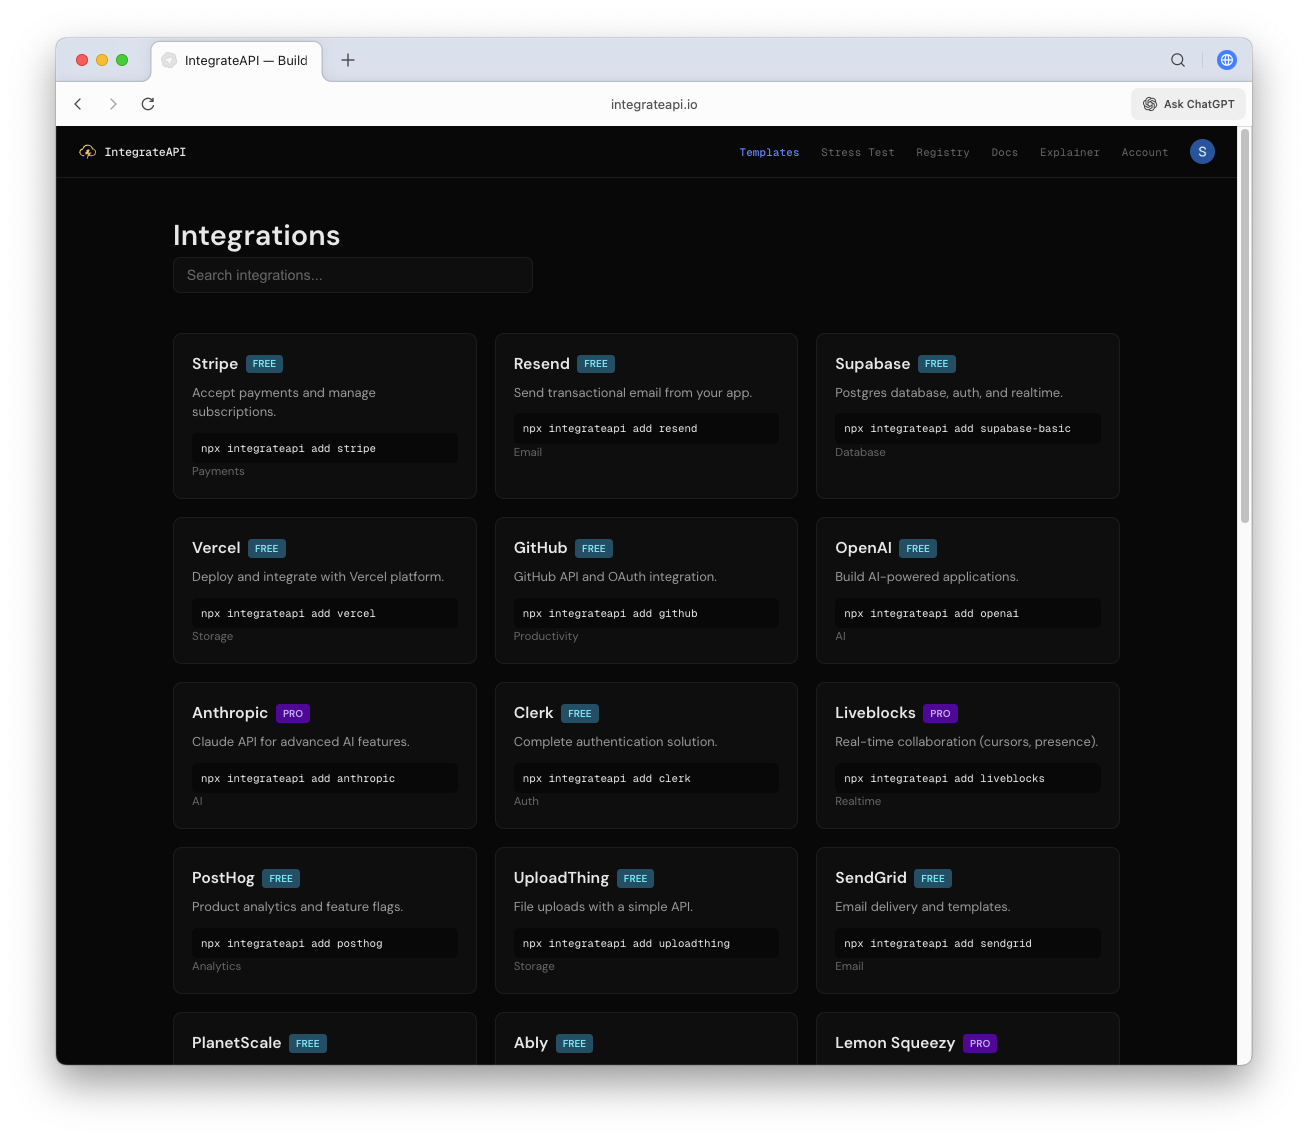This screenshot has width=1308, height=1139.
Task: Open the Explainer page
Action: [x=1069, y=152]
